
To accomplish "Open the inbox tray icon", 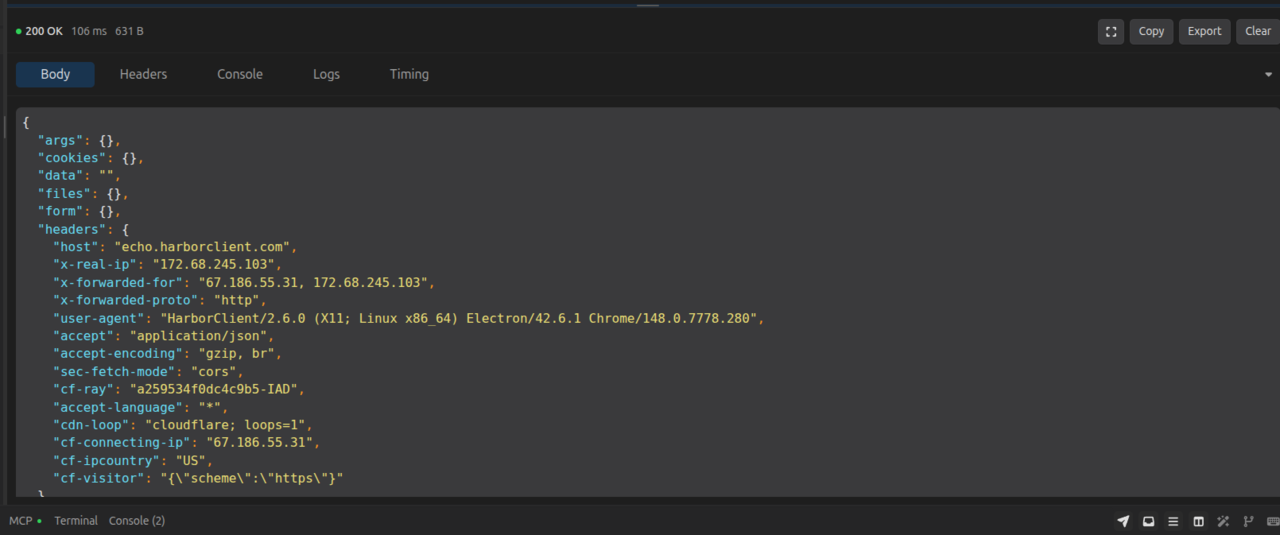I will tap(1148, 521).
